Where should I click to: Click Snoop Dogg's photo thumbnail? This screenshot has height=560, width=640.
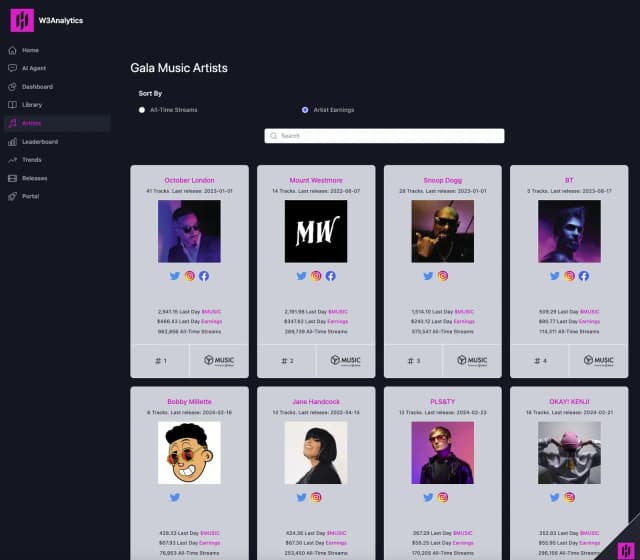click(443, 231)
